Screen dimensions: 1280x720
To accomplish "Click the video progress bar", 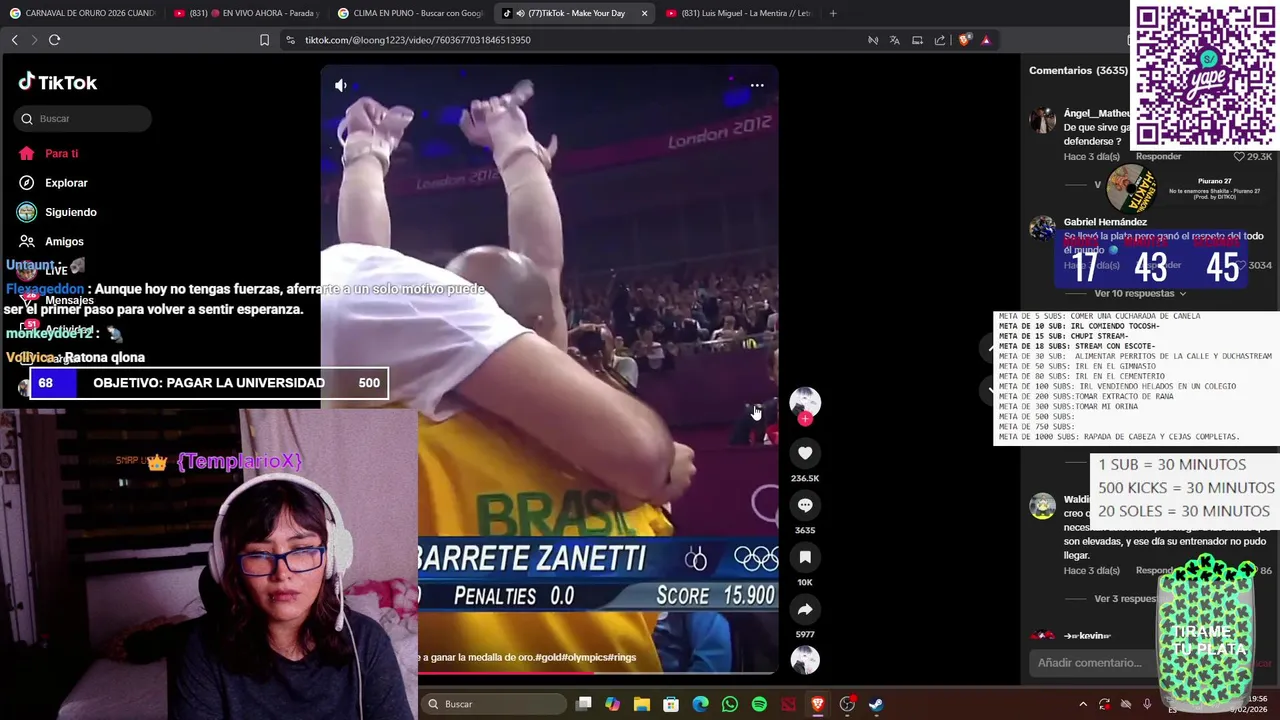I will [x=548, y=672].
